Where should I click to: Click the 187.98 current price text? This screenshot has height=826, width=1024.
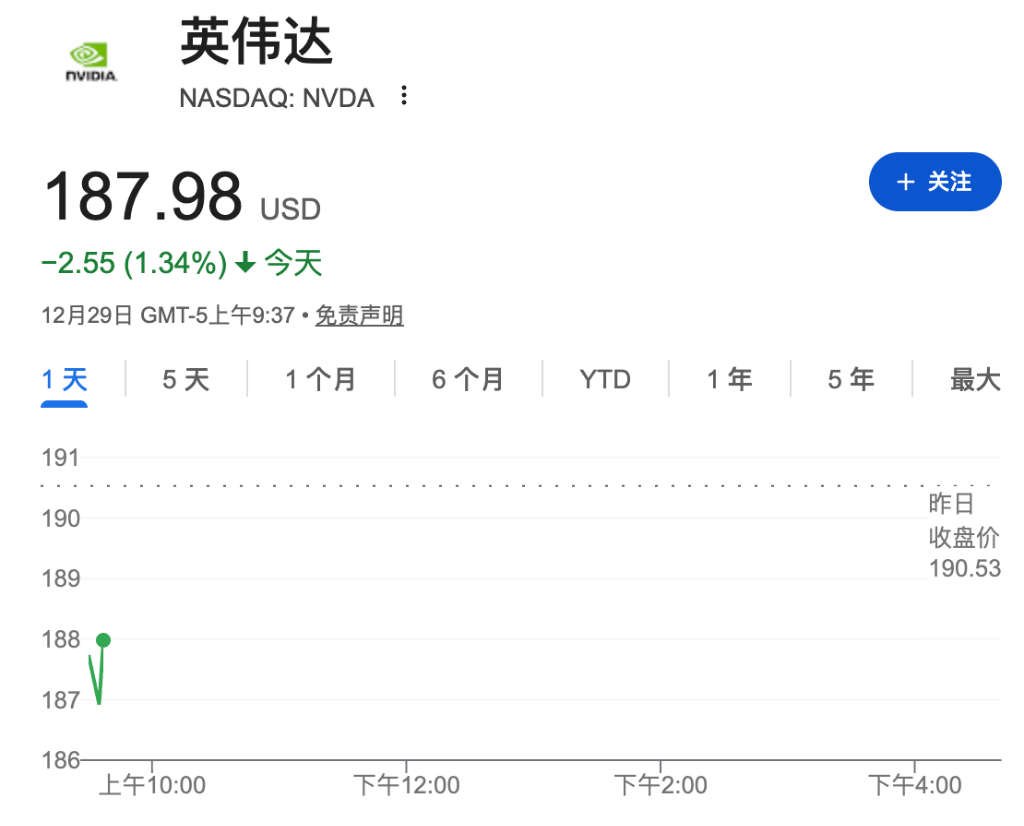(x=143, y=196)
